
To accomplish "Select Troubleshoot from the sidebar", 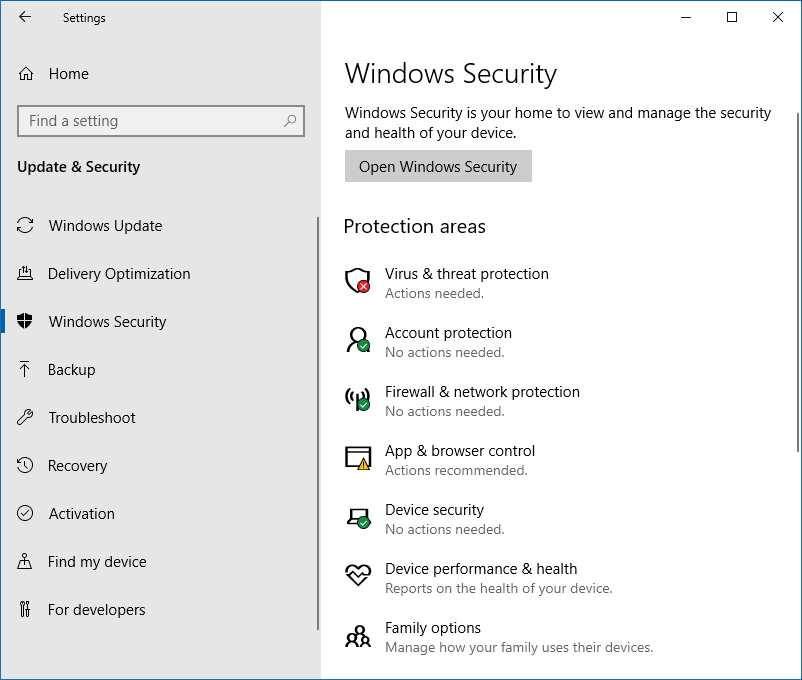I will 92,417.
